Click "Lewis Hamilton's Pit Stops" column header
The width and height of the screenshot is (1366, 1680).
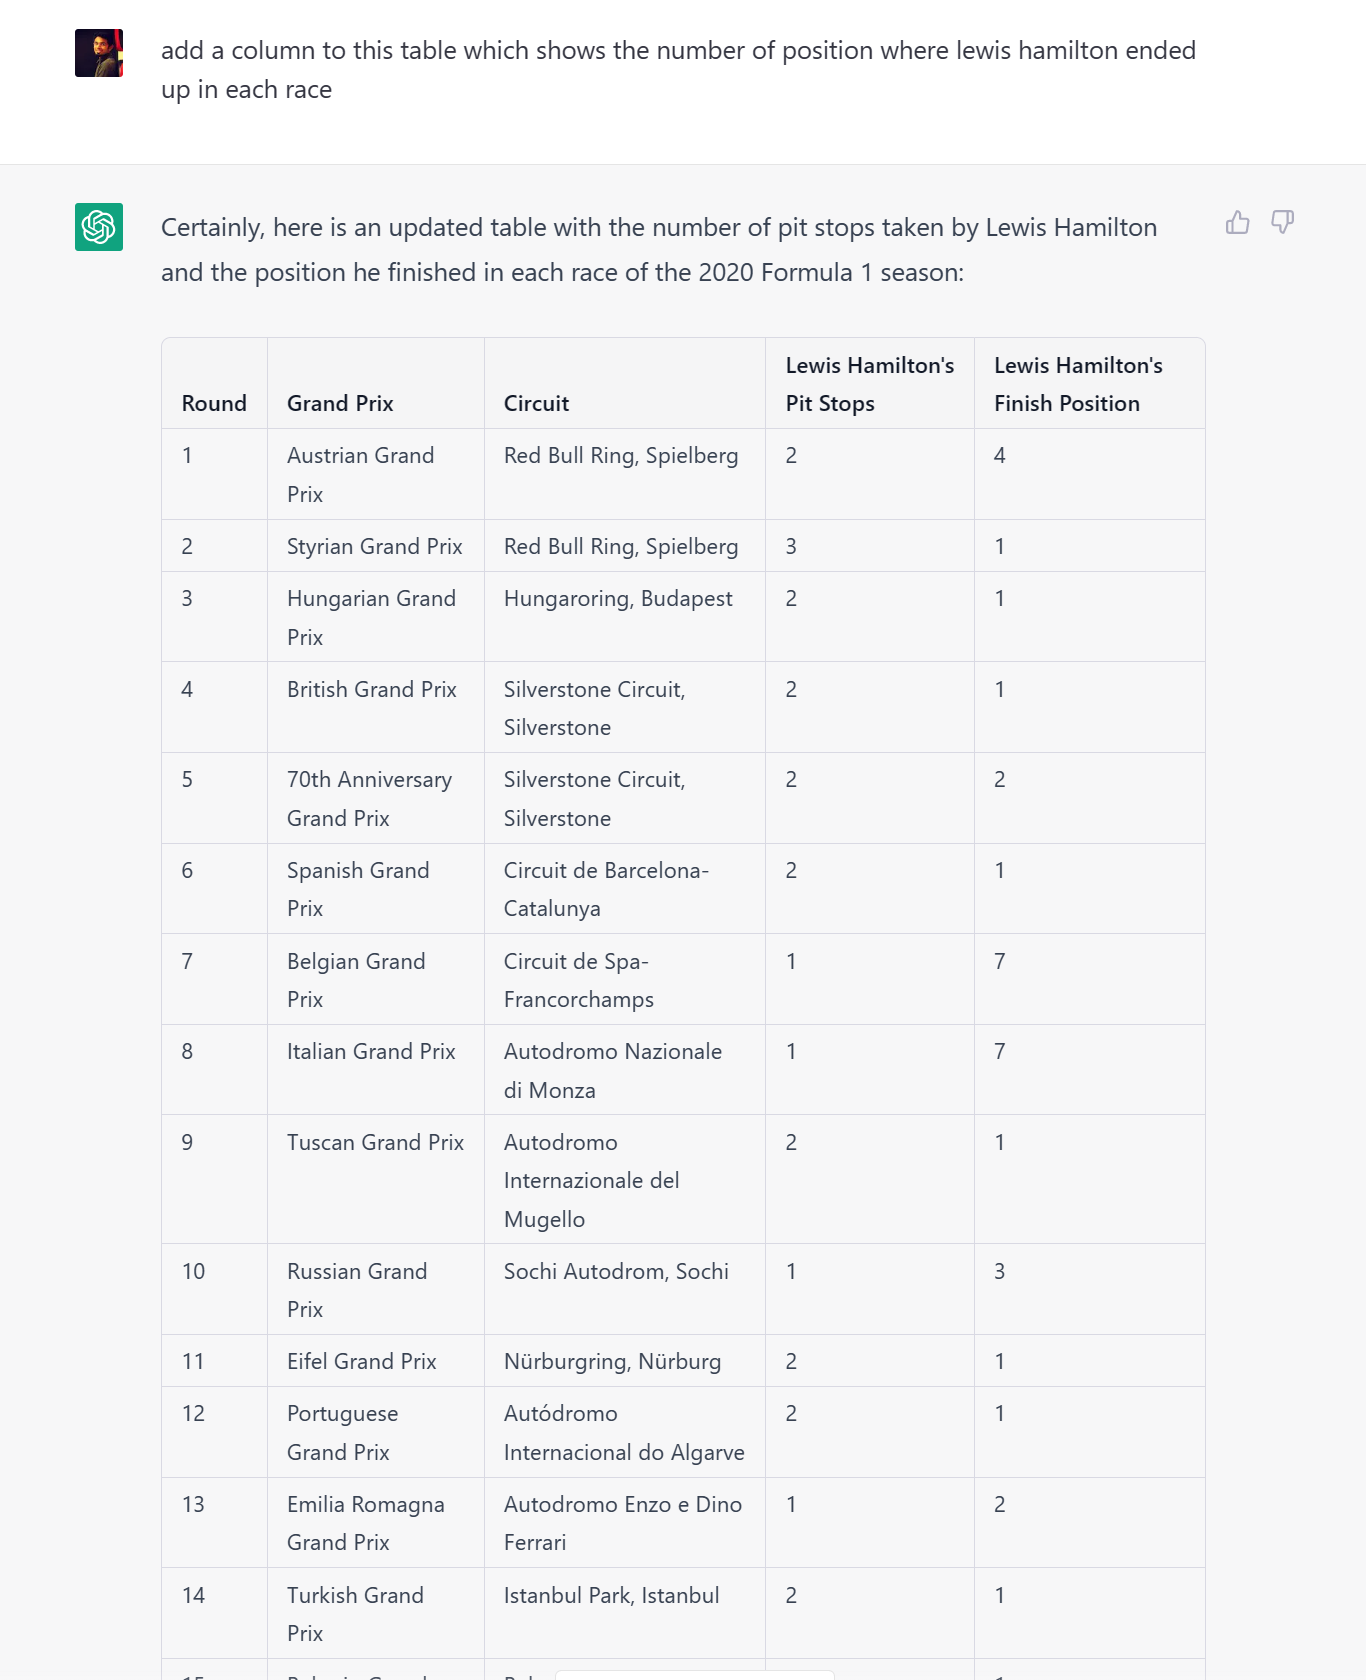(869, 384)
